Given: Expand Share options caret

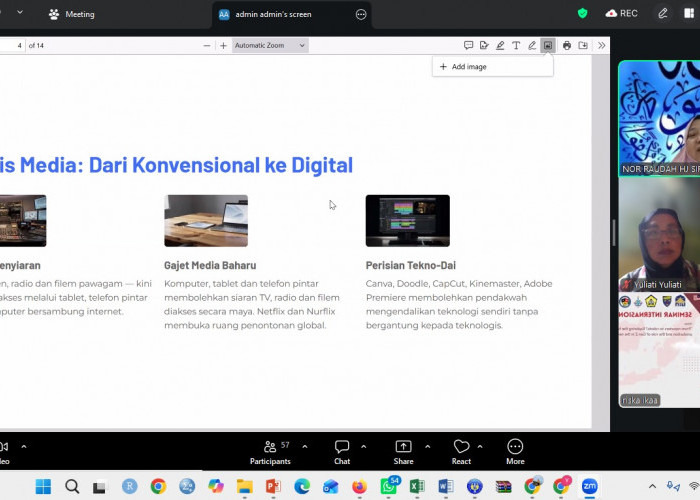Looking at the screenshot, I should 427,446.
